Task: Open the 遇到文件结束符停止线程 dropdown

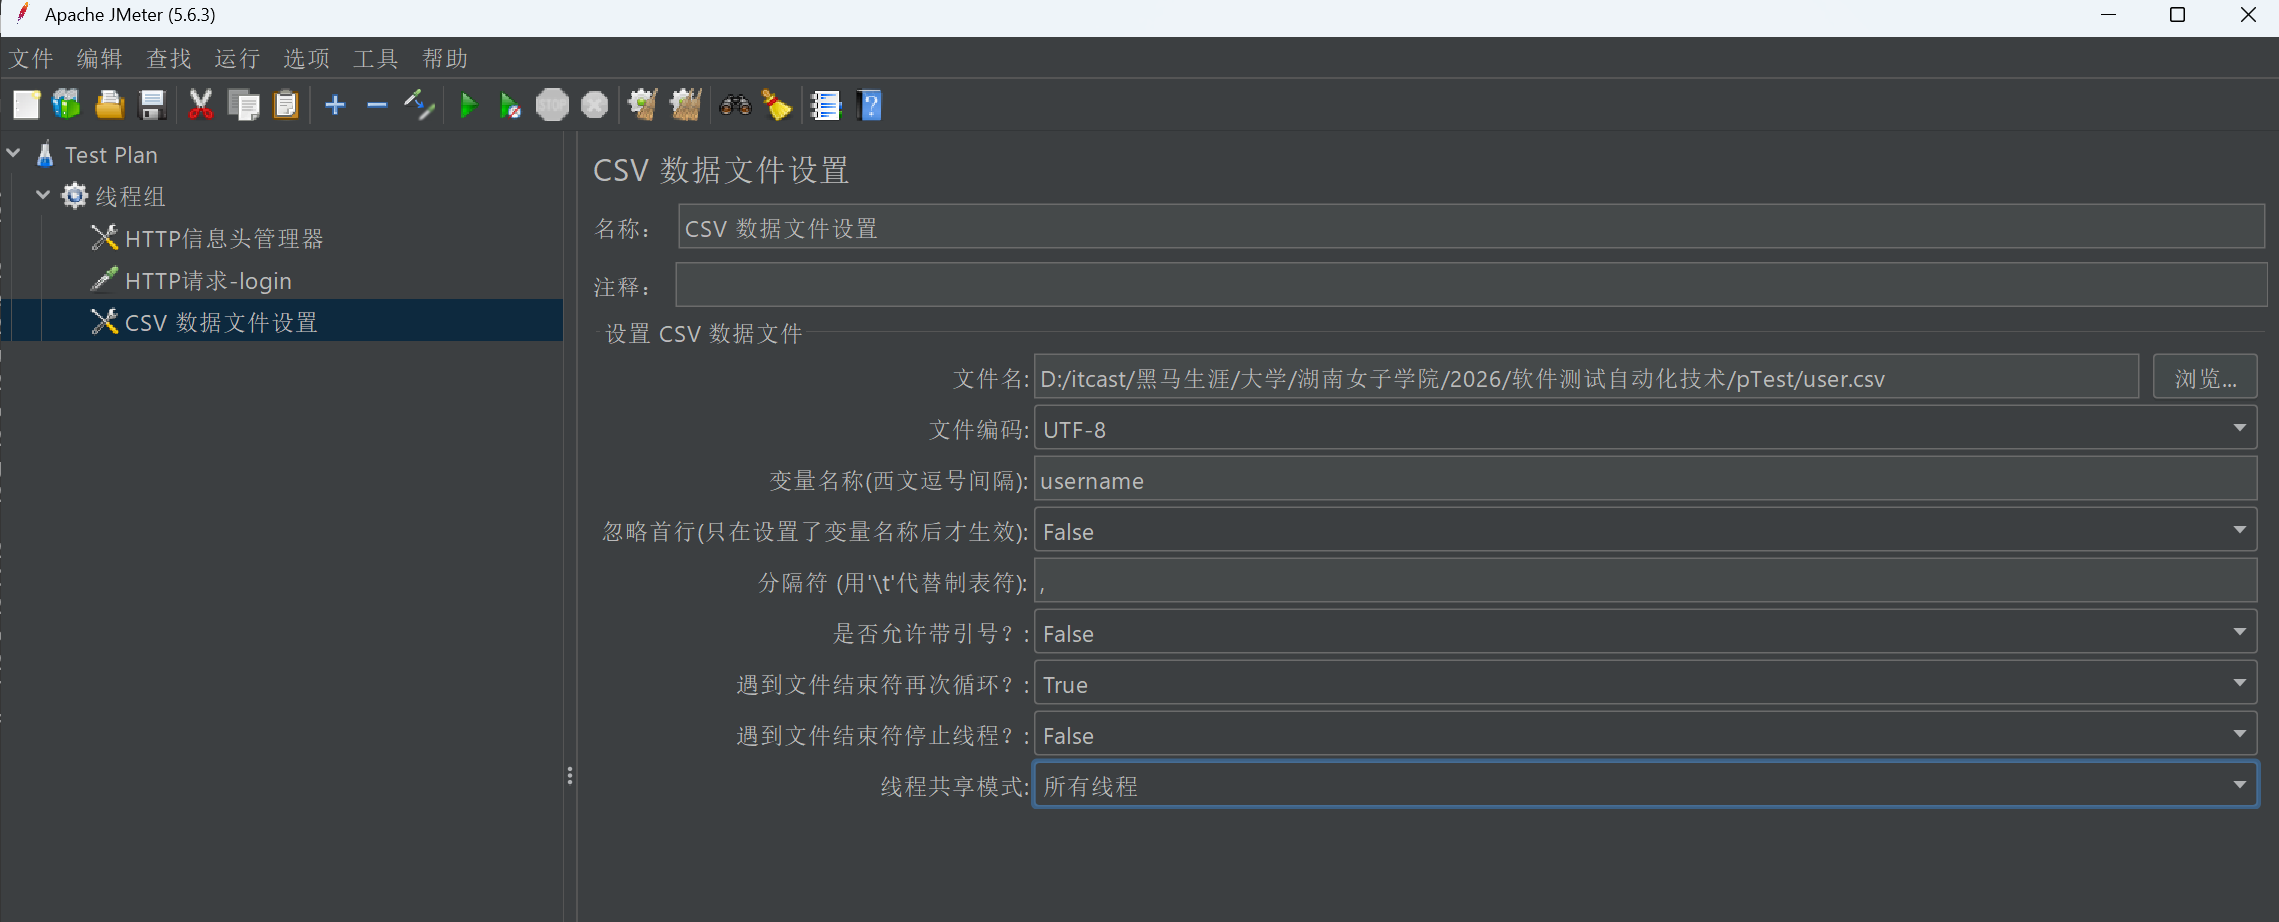Action: [1645, 735]
